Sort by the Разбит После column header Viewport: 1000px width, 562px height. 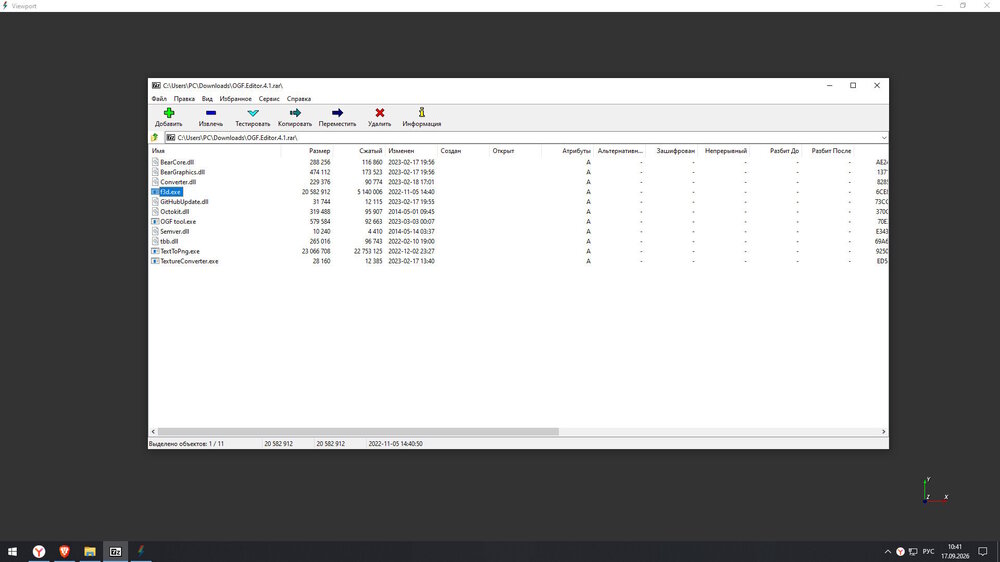coord(828,151)
